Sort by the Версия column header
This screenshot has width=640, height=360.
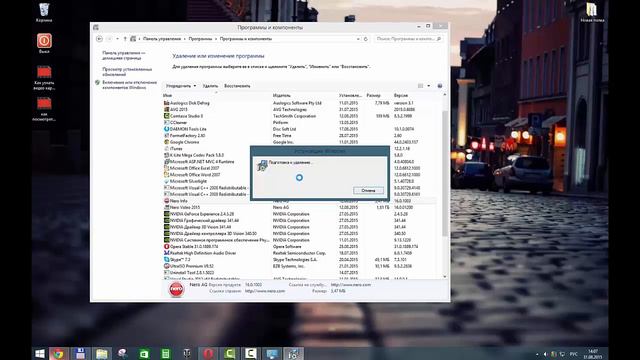coord(401,96)
